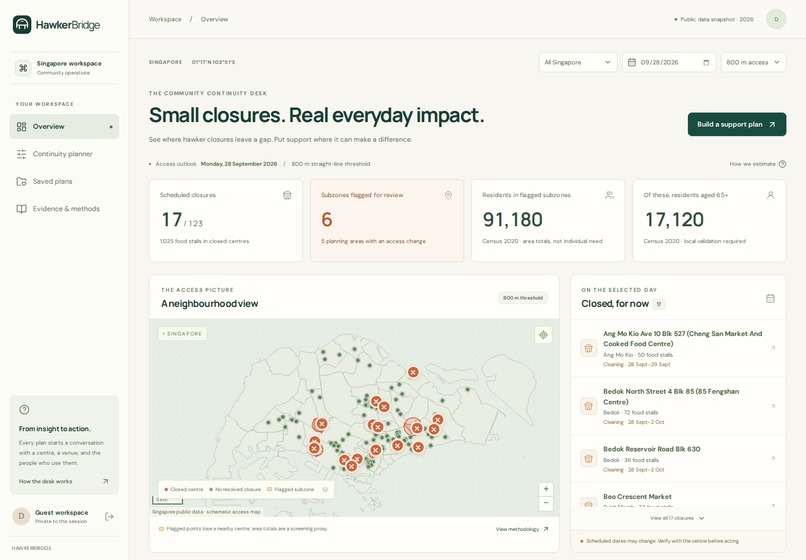Image resolution: width=806 pixels, height=560 pixels.
Task: Toggle Closed centre legend item
Action: click(x=184, y=490)
